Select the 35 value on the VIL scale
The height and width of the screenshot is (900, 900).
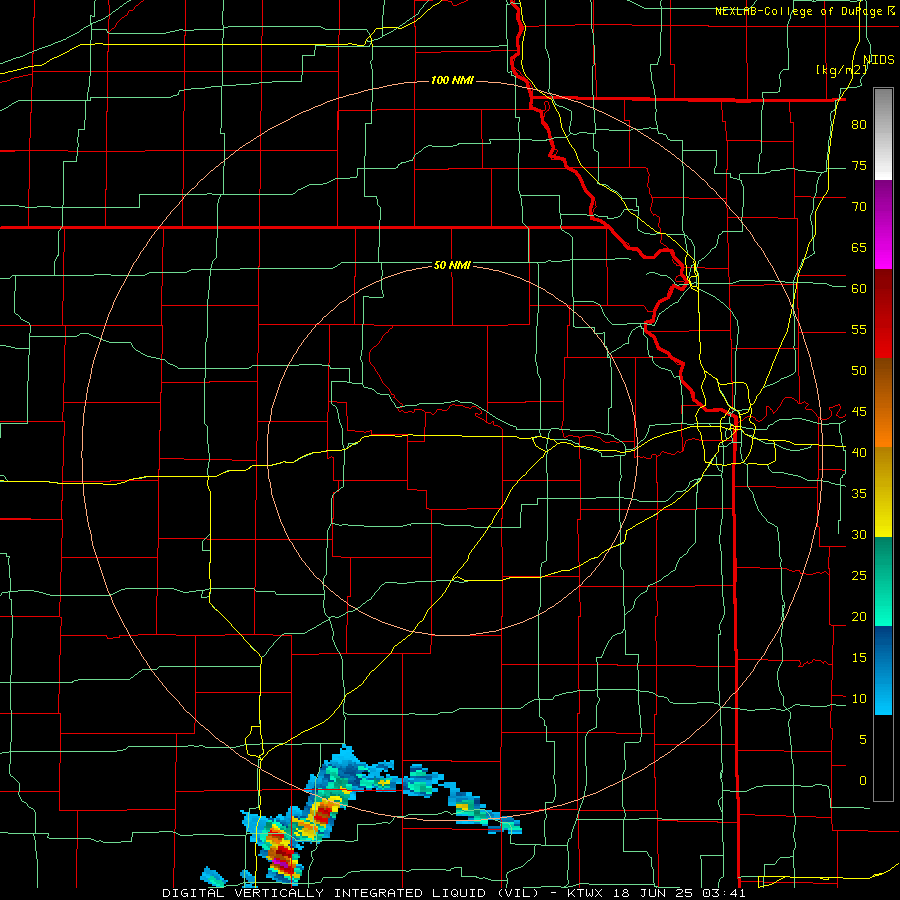click(859, 494)
